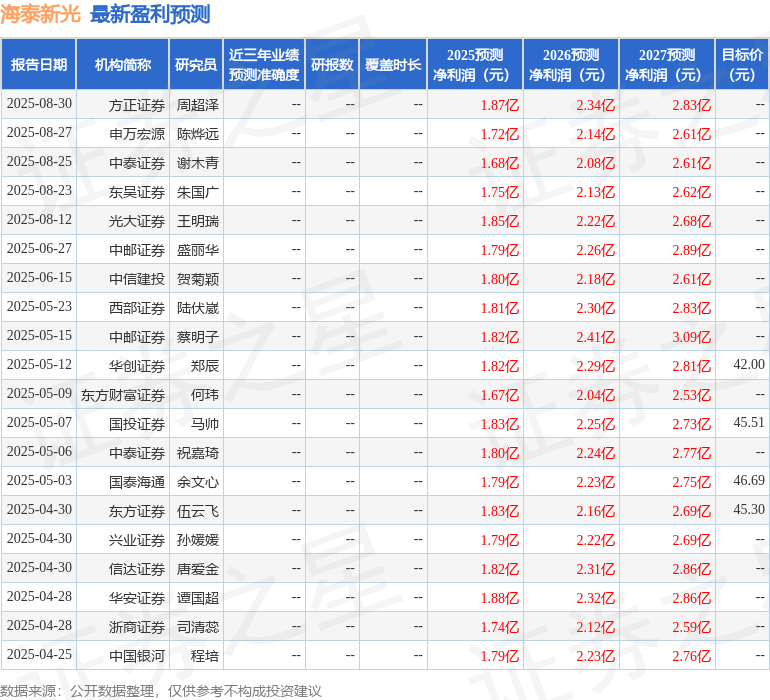
Task: Click analyst name 陈烨远
Action: tap(197, 134)
